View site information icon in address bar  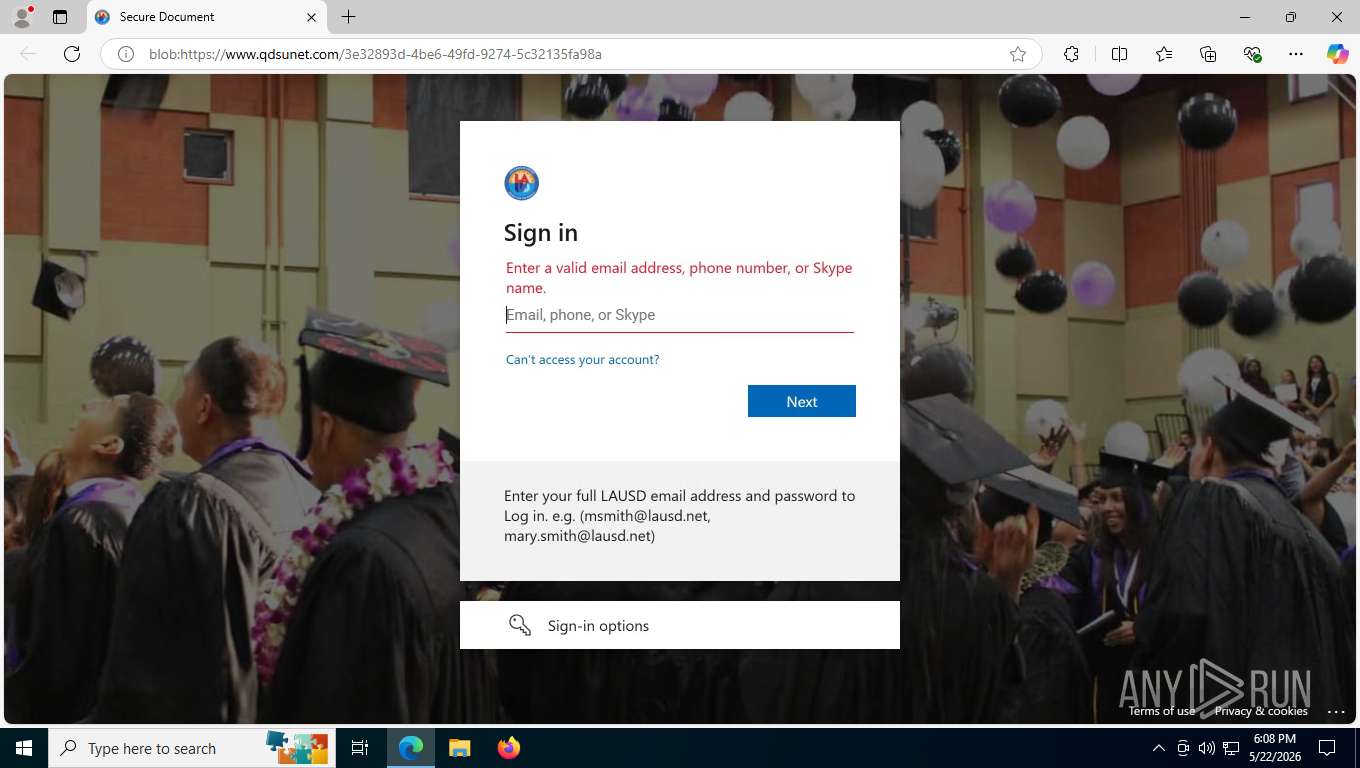pyautogui.click(x=126, y=54)
